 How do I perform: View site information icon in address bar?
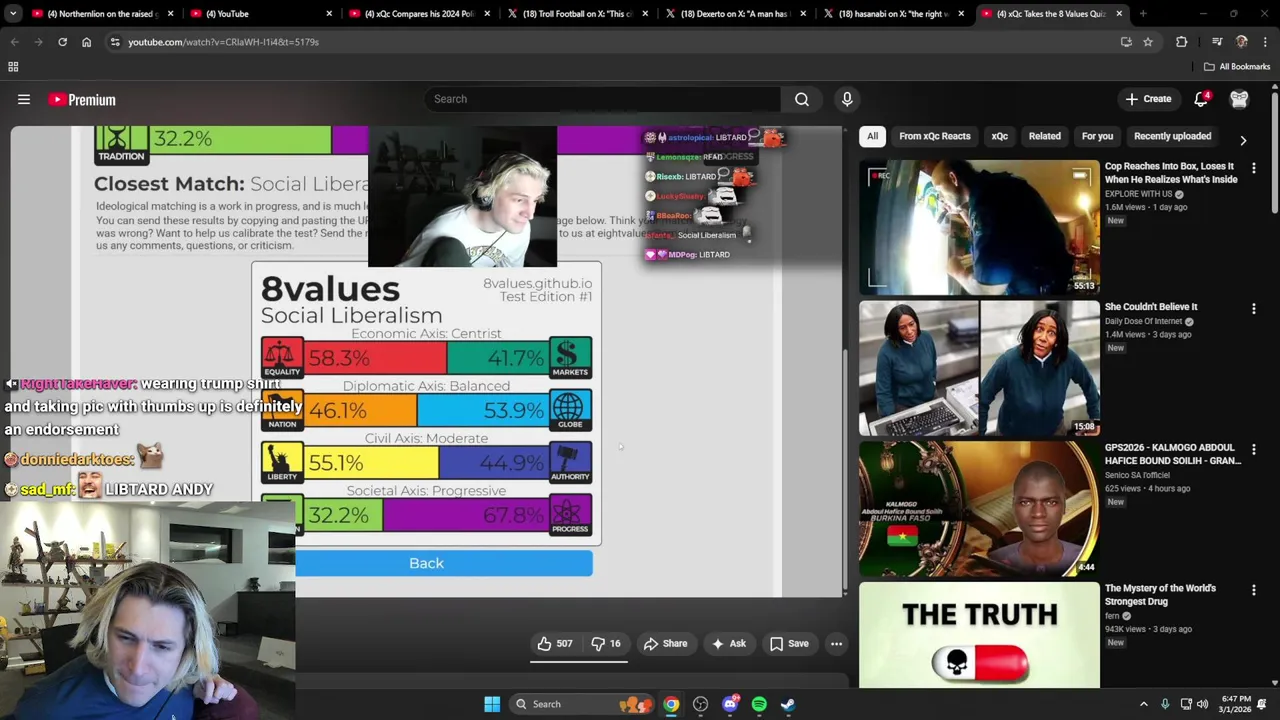pos(115,42)
